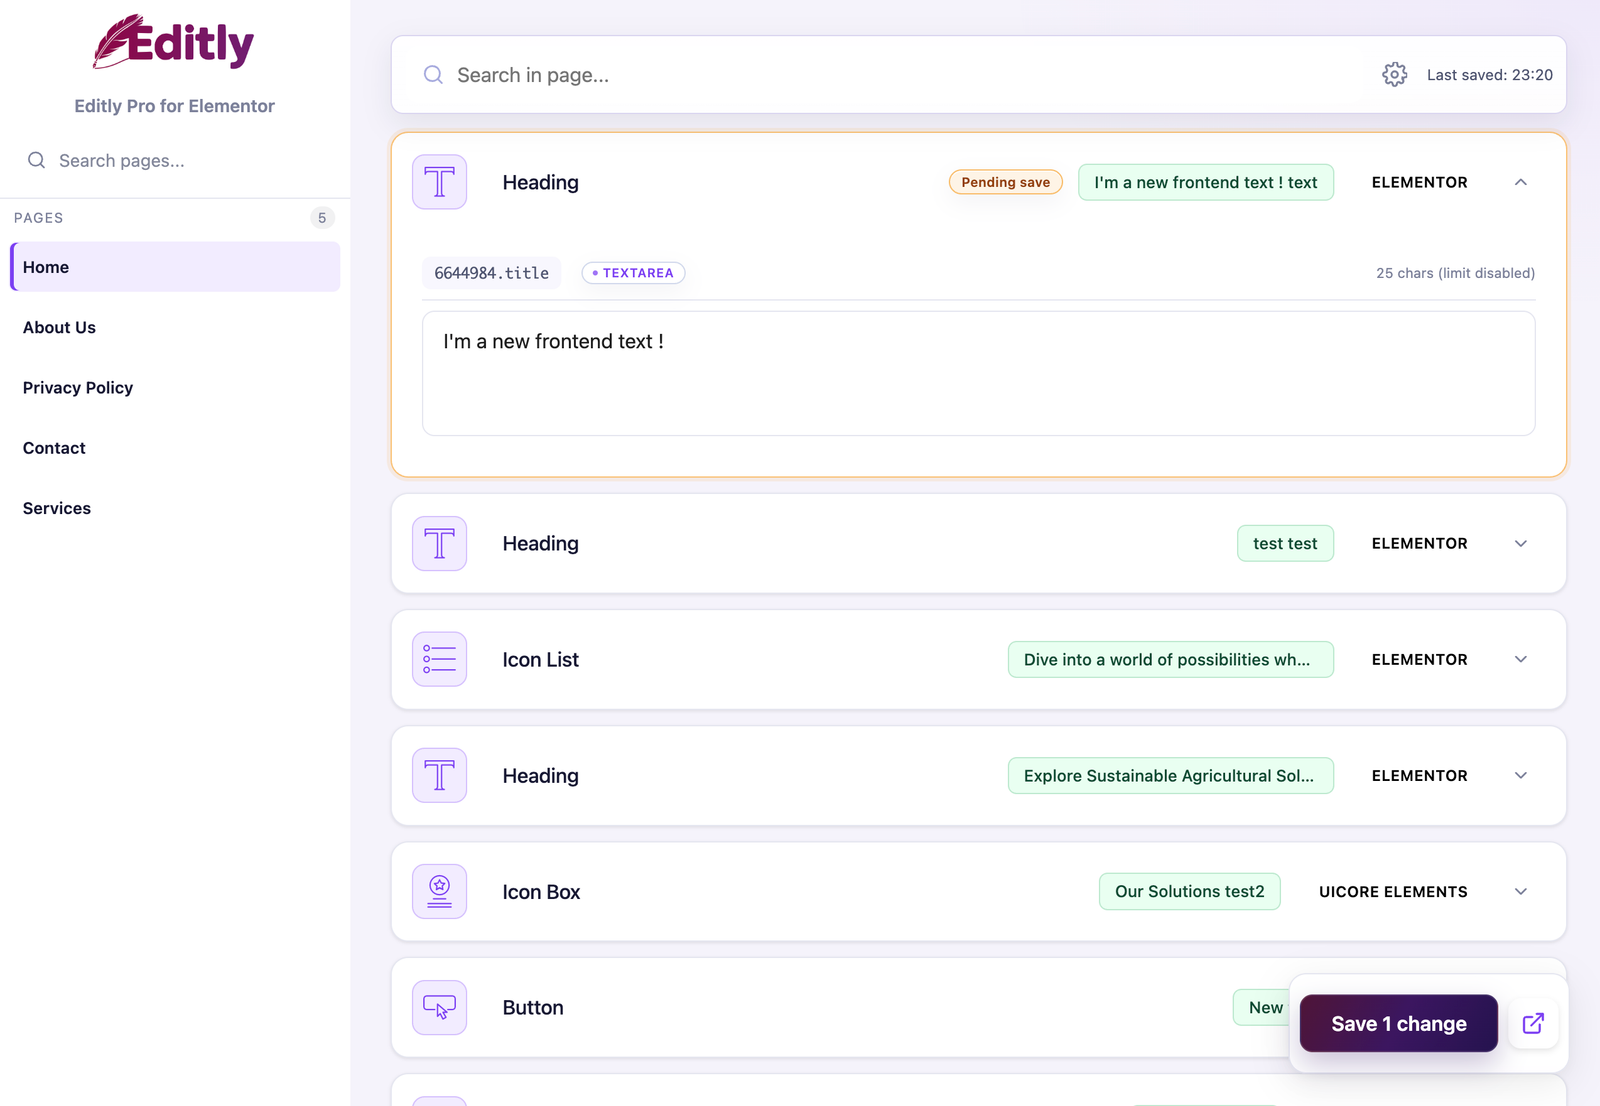Click Save 1 change button
Image resolution: width=1600 pixels, height=1106 pixels.
(x=1398, y=1023)
